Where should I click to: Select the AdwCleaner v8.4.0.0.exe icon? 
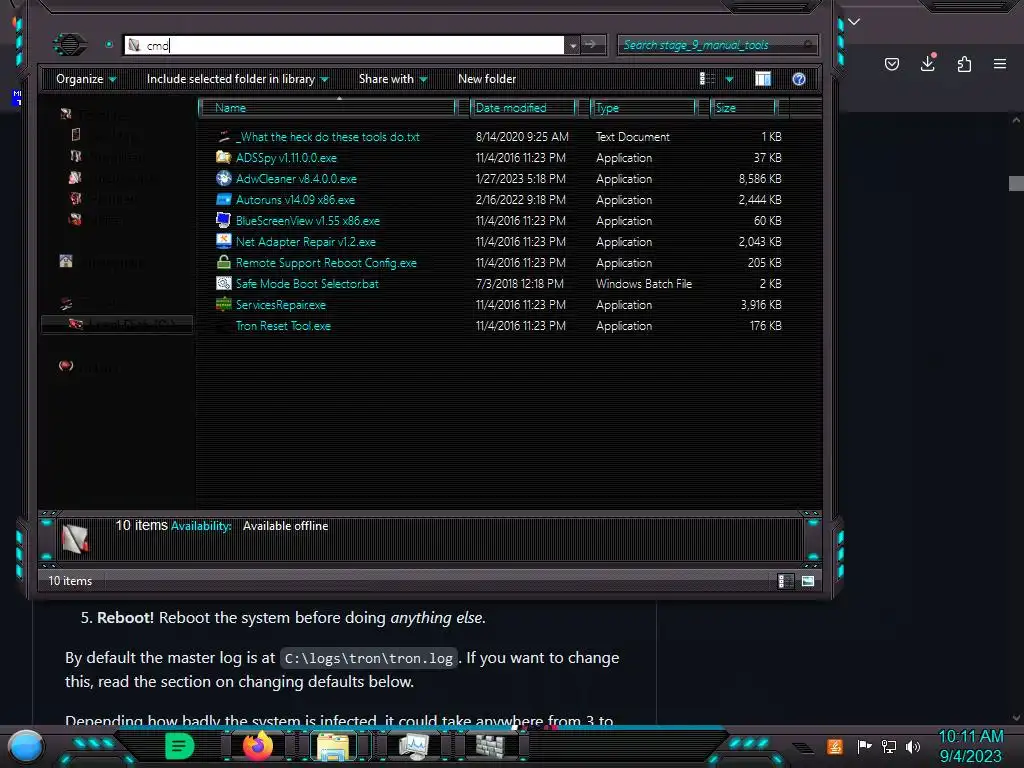223,178
